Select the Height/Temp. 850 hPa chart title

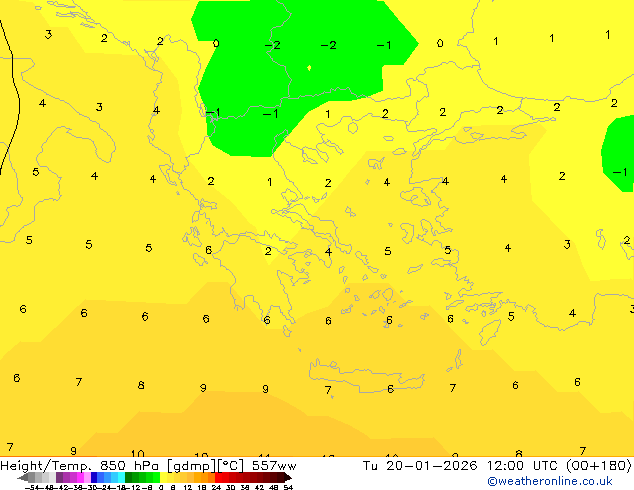(x=148, y=466)
